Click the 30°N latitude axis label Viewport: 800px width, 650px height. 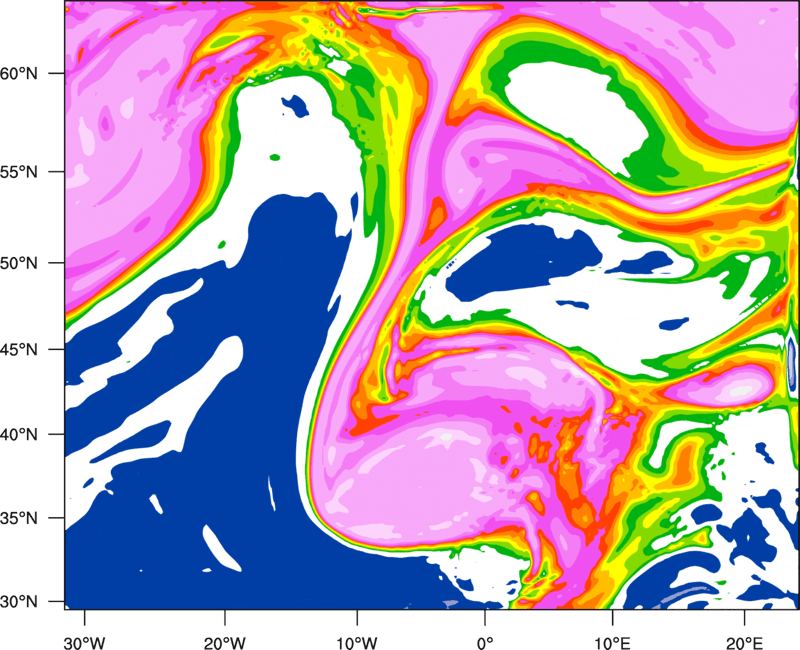(19, 602)
